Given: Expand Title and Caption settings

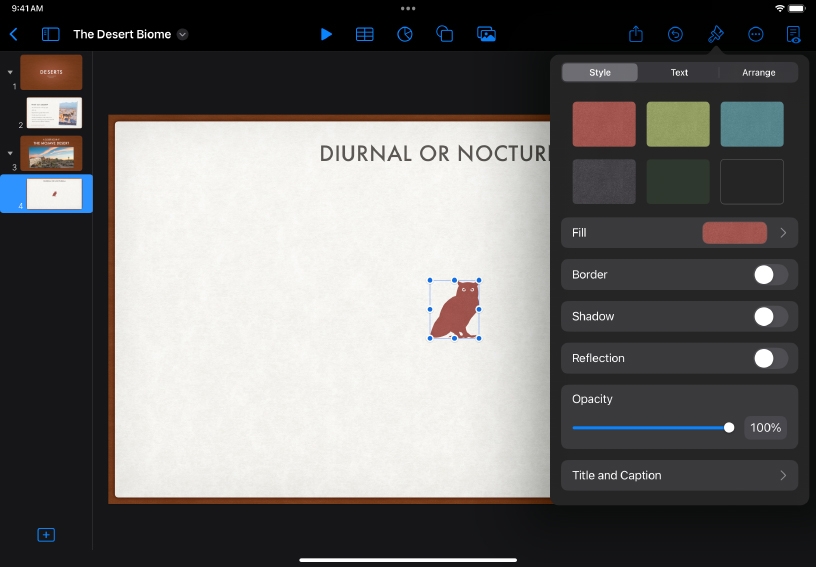Looking at the screenshot, I should 679,476.
